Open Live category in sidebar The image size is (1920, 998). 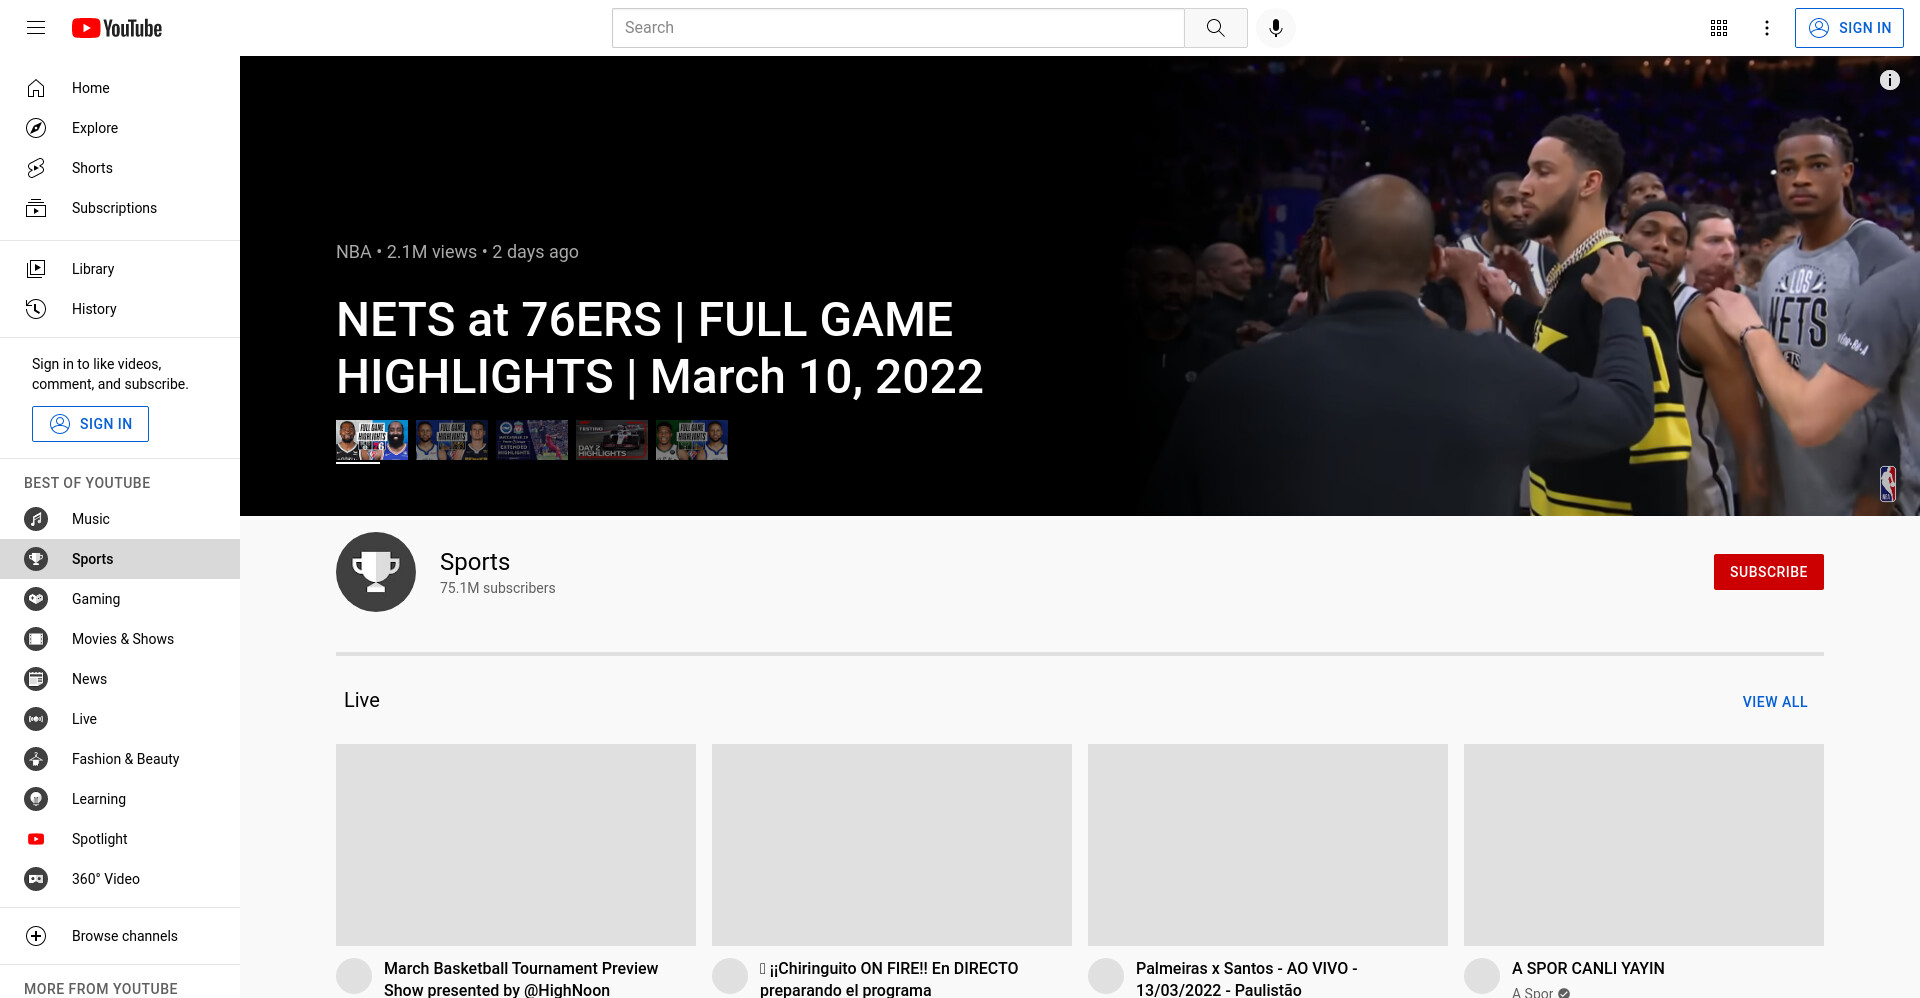[x=120, y=719]
